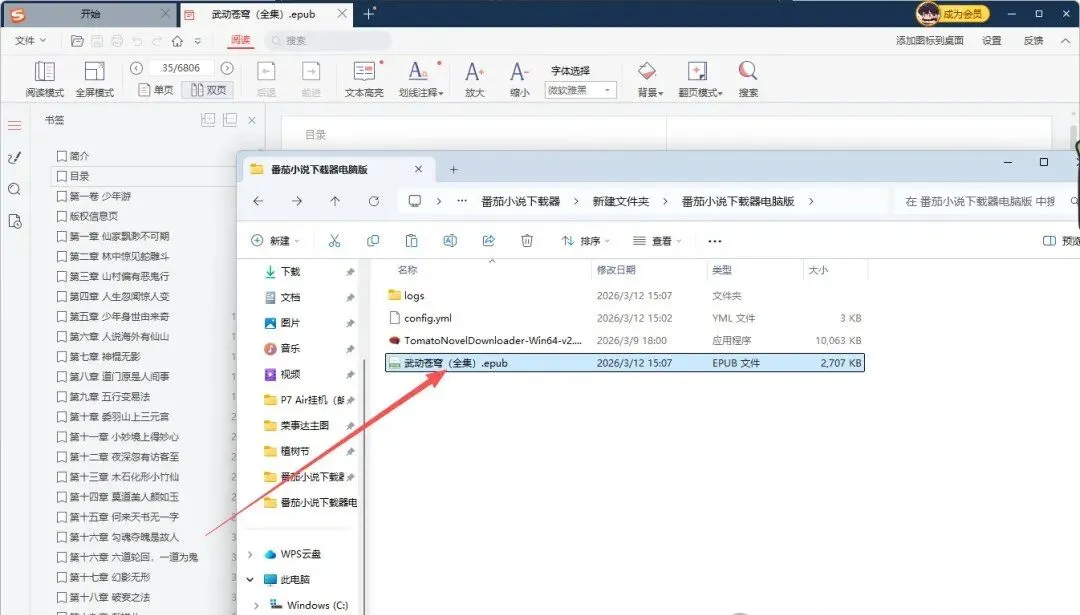
Task: Tick the 第十七章 幻影无形 checkbox
Action: 62,577
